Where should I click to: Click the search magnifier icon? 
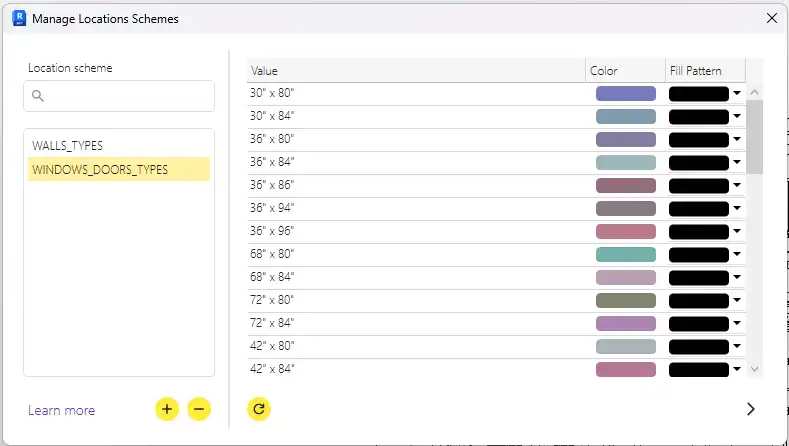coord(38,96)
